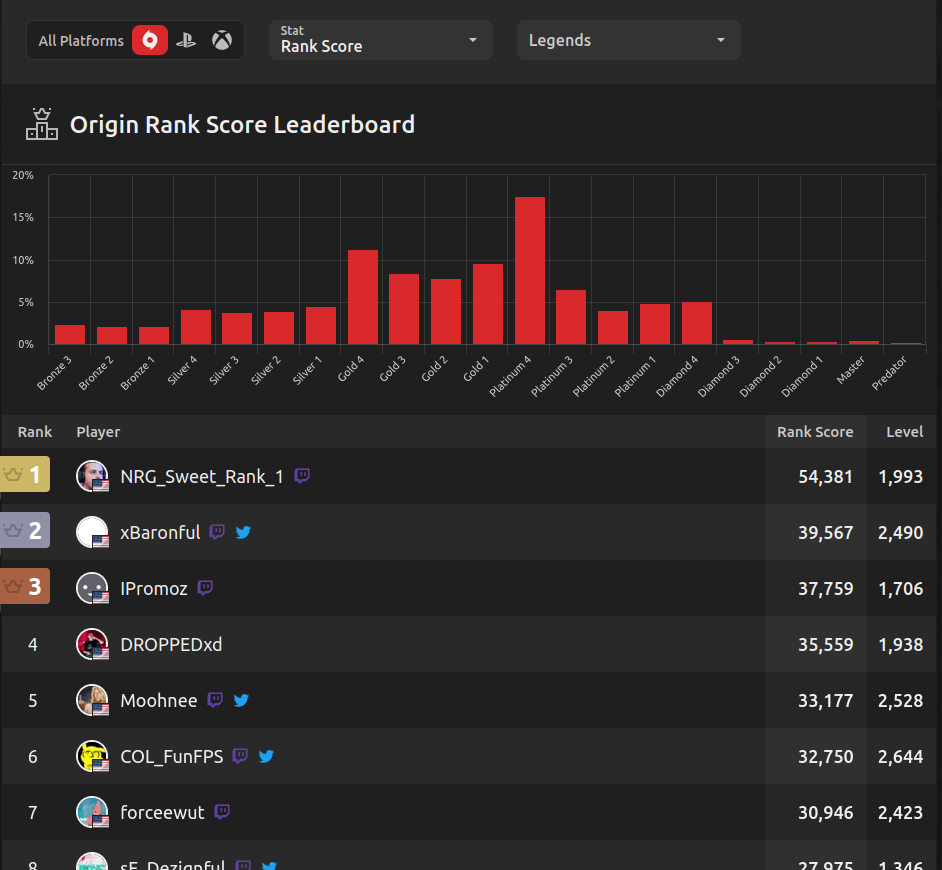Image resolution: width=942 pixels, height=870 pixels.
Task: Select the PlayStation platform icon
Action: 186,41
